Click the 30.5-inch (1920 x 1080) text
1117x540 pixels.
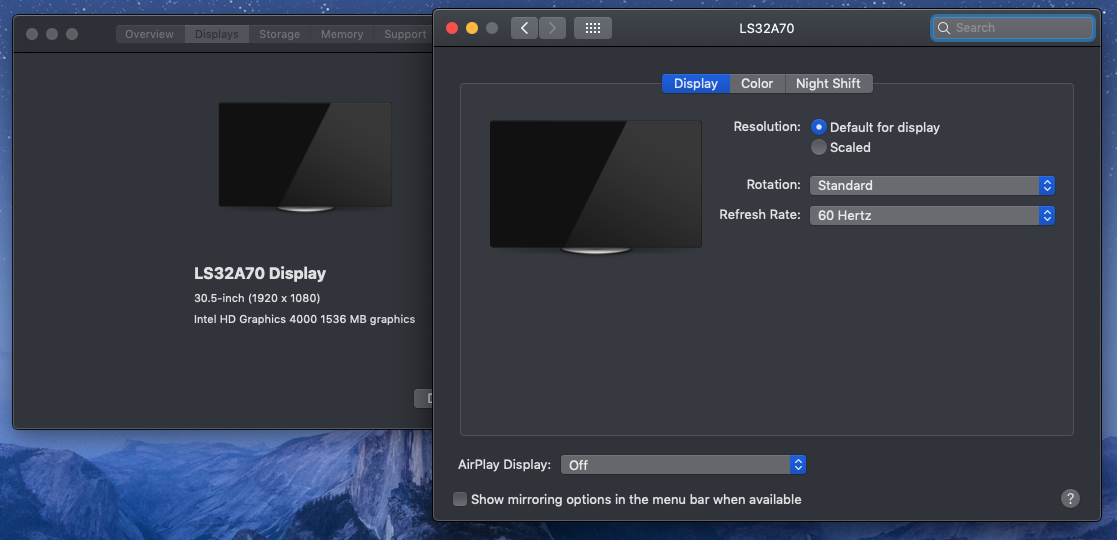pyautogui.click(x=256, y=298)
